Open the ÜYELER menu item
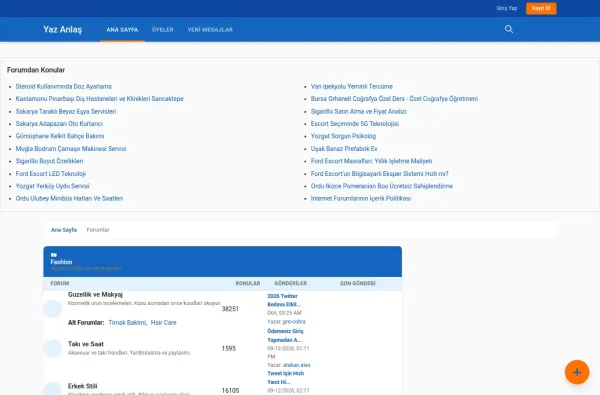 point(163,29)
